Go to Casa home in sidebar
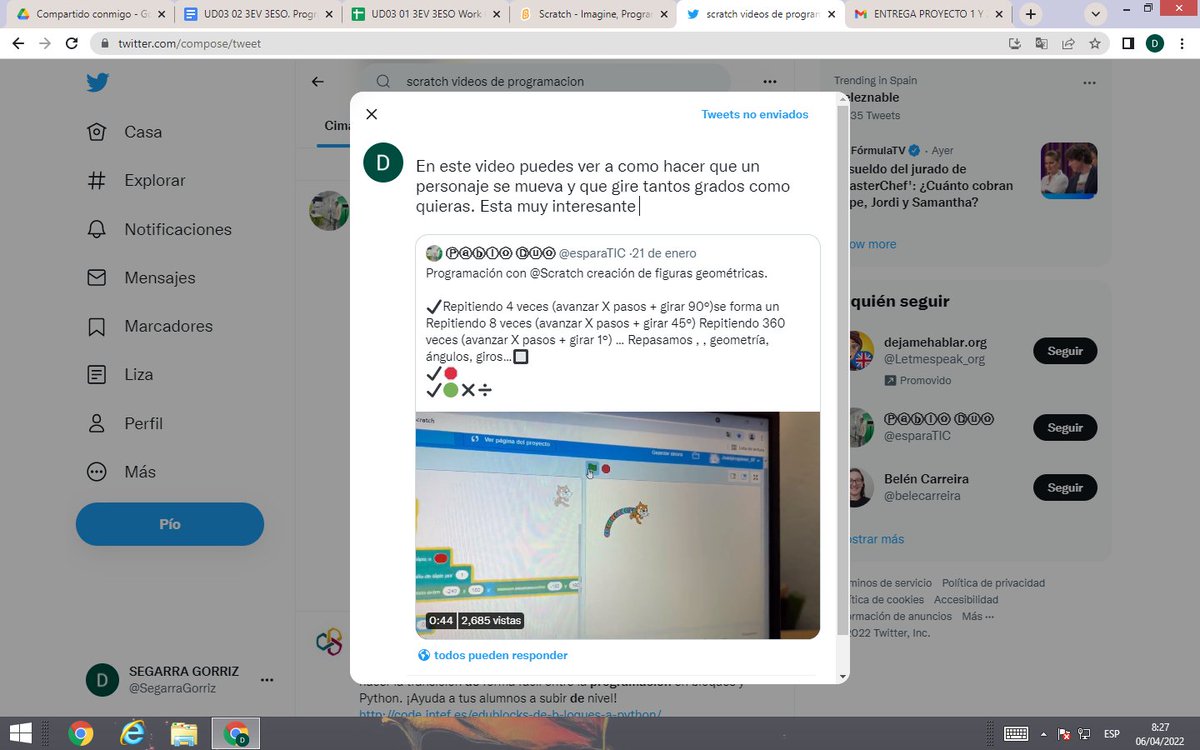The image size is (1200, 750). [125, 132]
